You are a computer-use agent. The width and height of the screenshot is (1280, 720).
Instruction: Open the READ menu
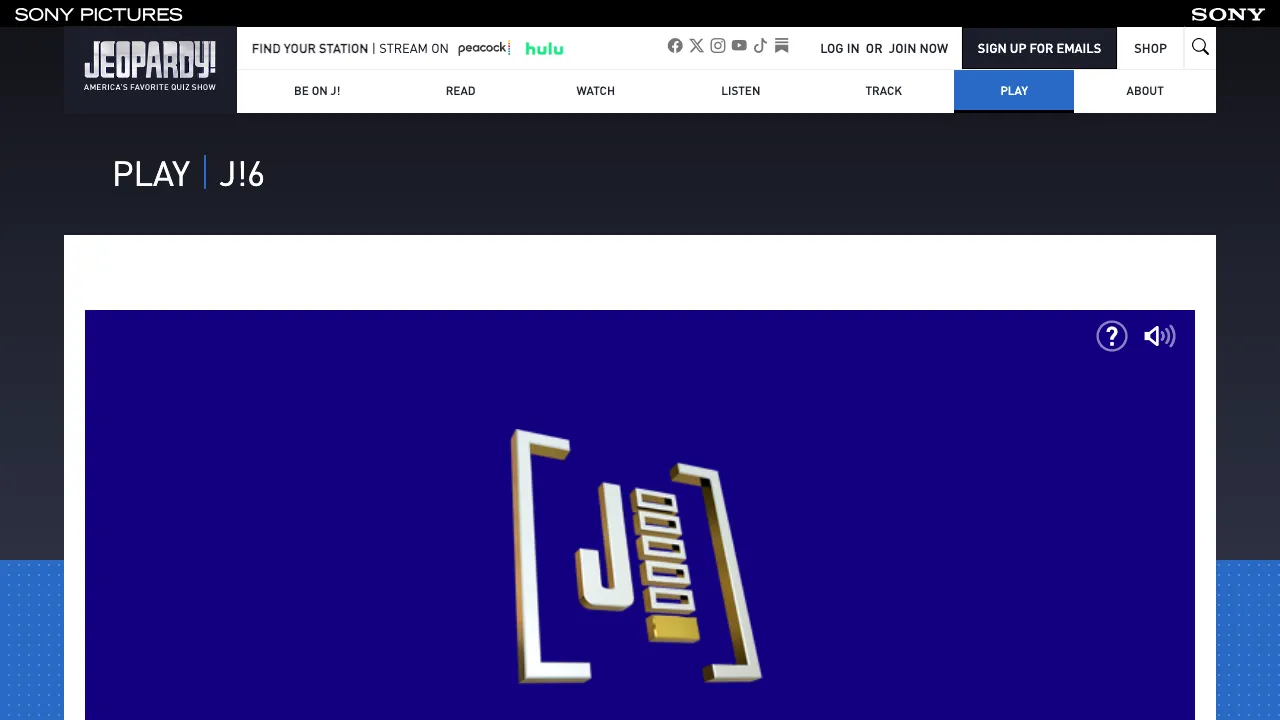[461, 91]
